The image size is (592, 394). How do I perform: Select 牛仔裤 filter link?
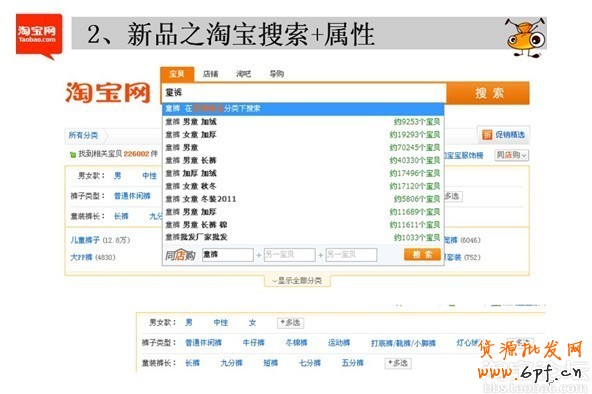[253, 343]
